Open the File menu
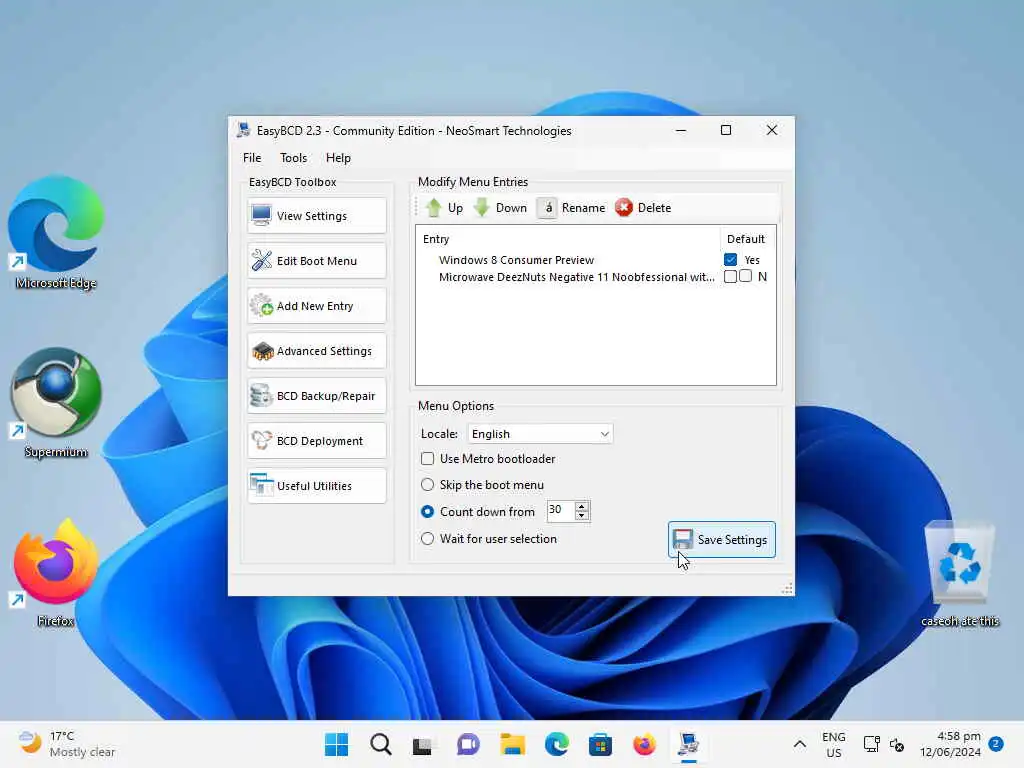The image size is (1024, 768). click(x=252, y=158)
